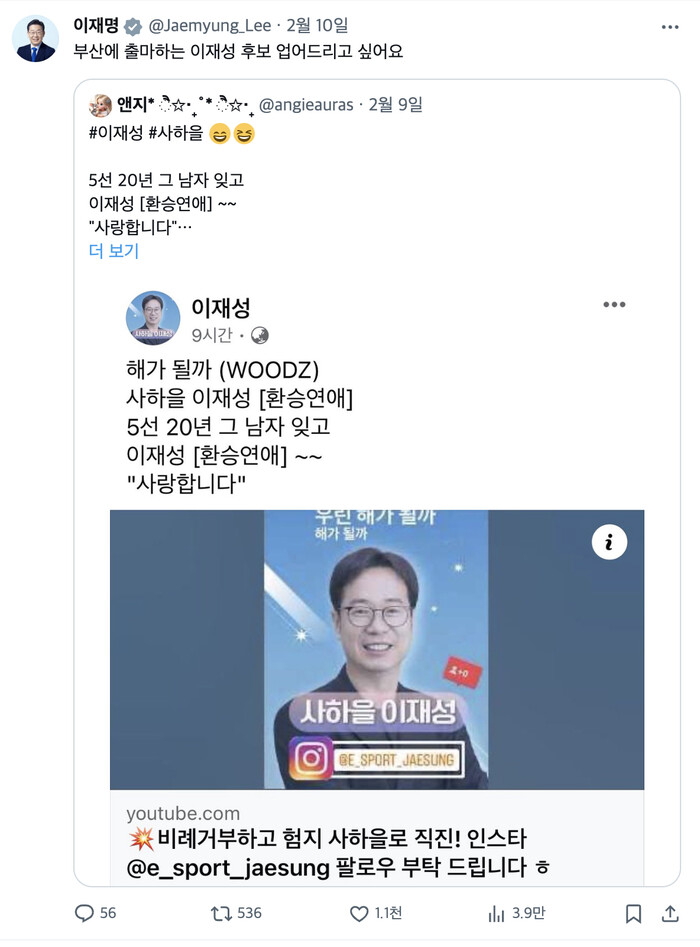Click the image info badge
The image size is (700, 947).
click(x=609, y=542)
